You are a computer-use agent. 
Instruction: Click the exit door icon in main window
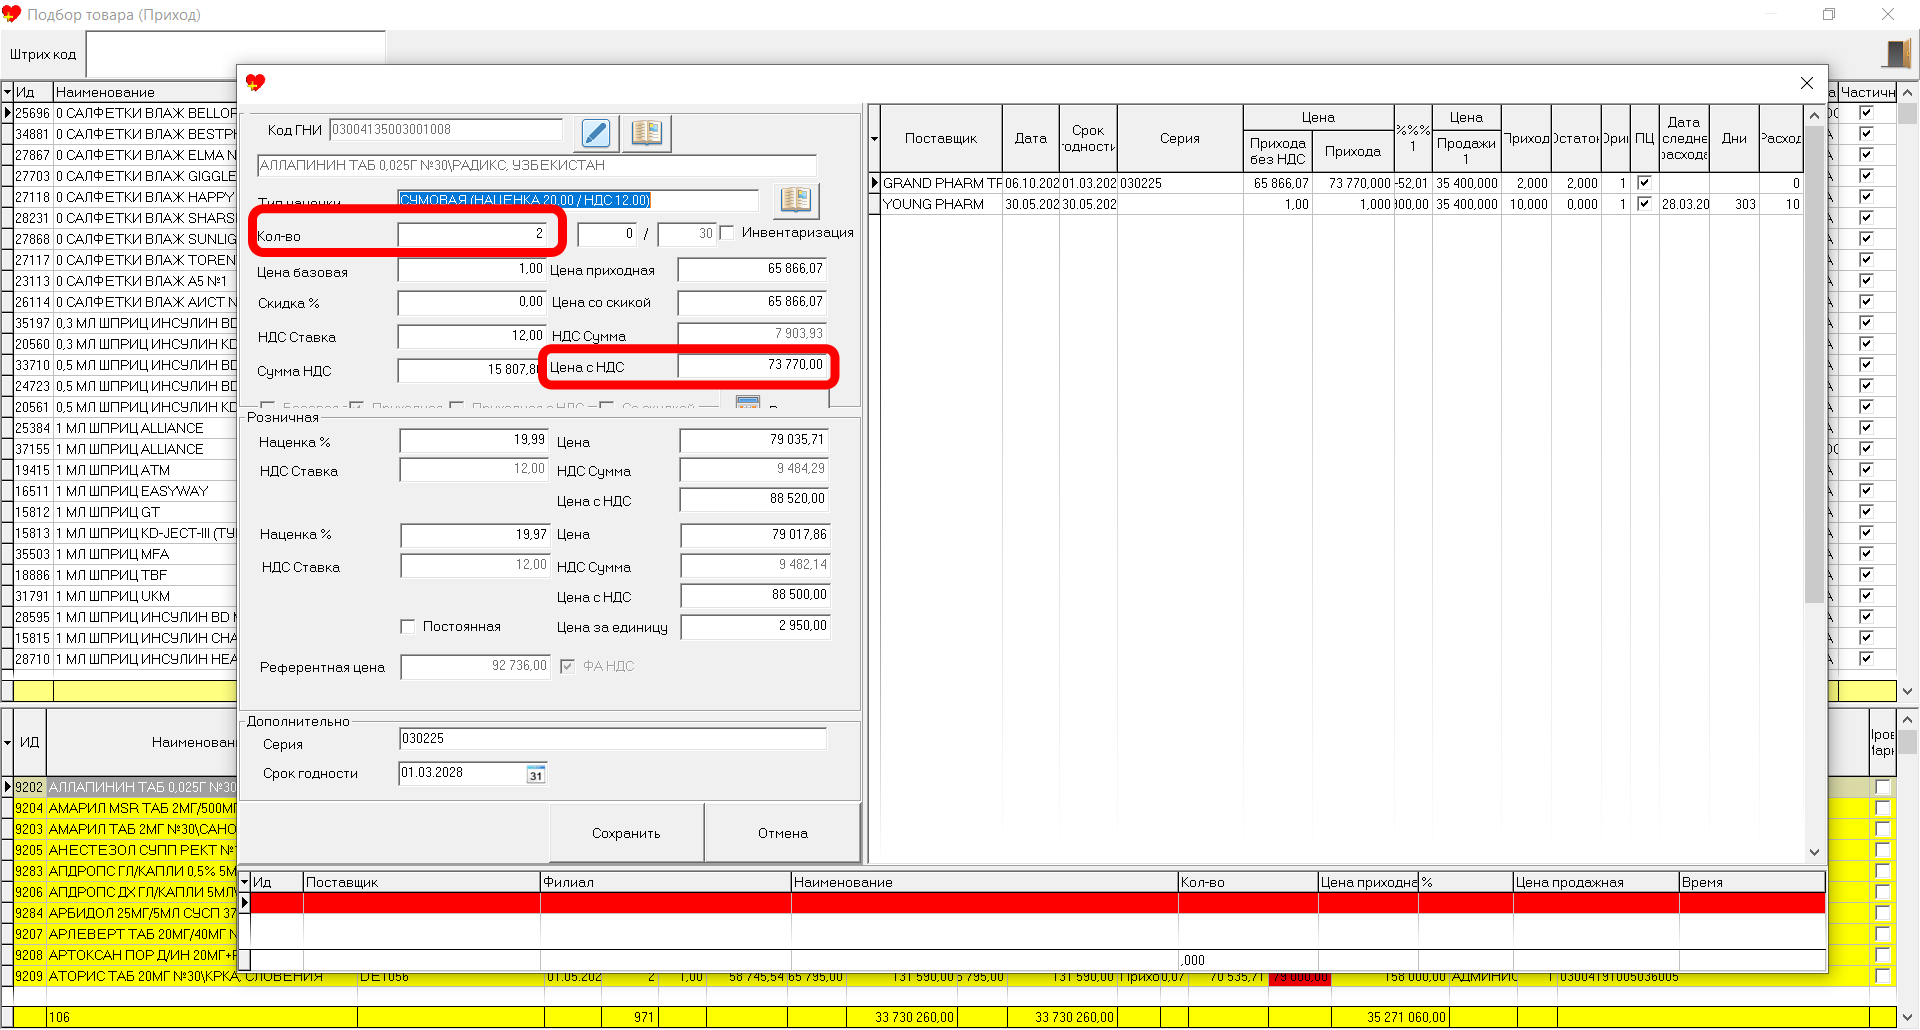(x=1897, y=52)
